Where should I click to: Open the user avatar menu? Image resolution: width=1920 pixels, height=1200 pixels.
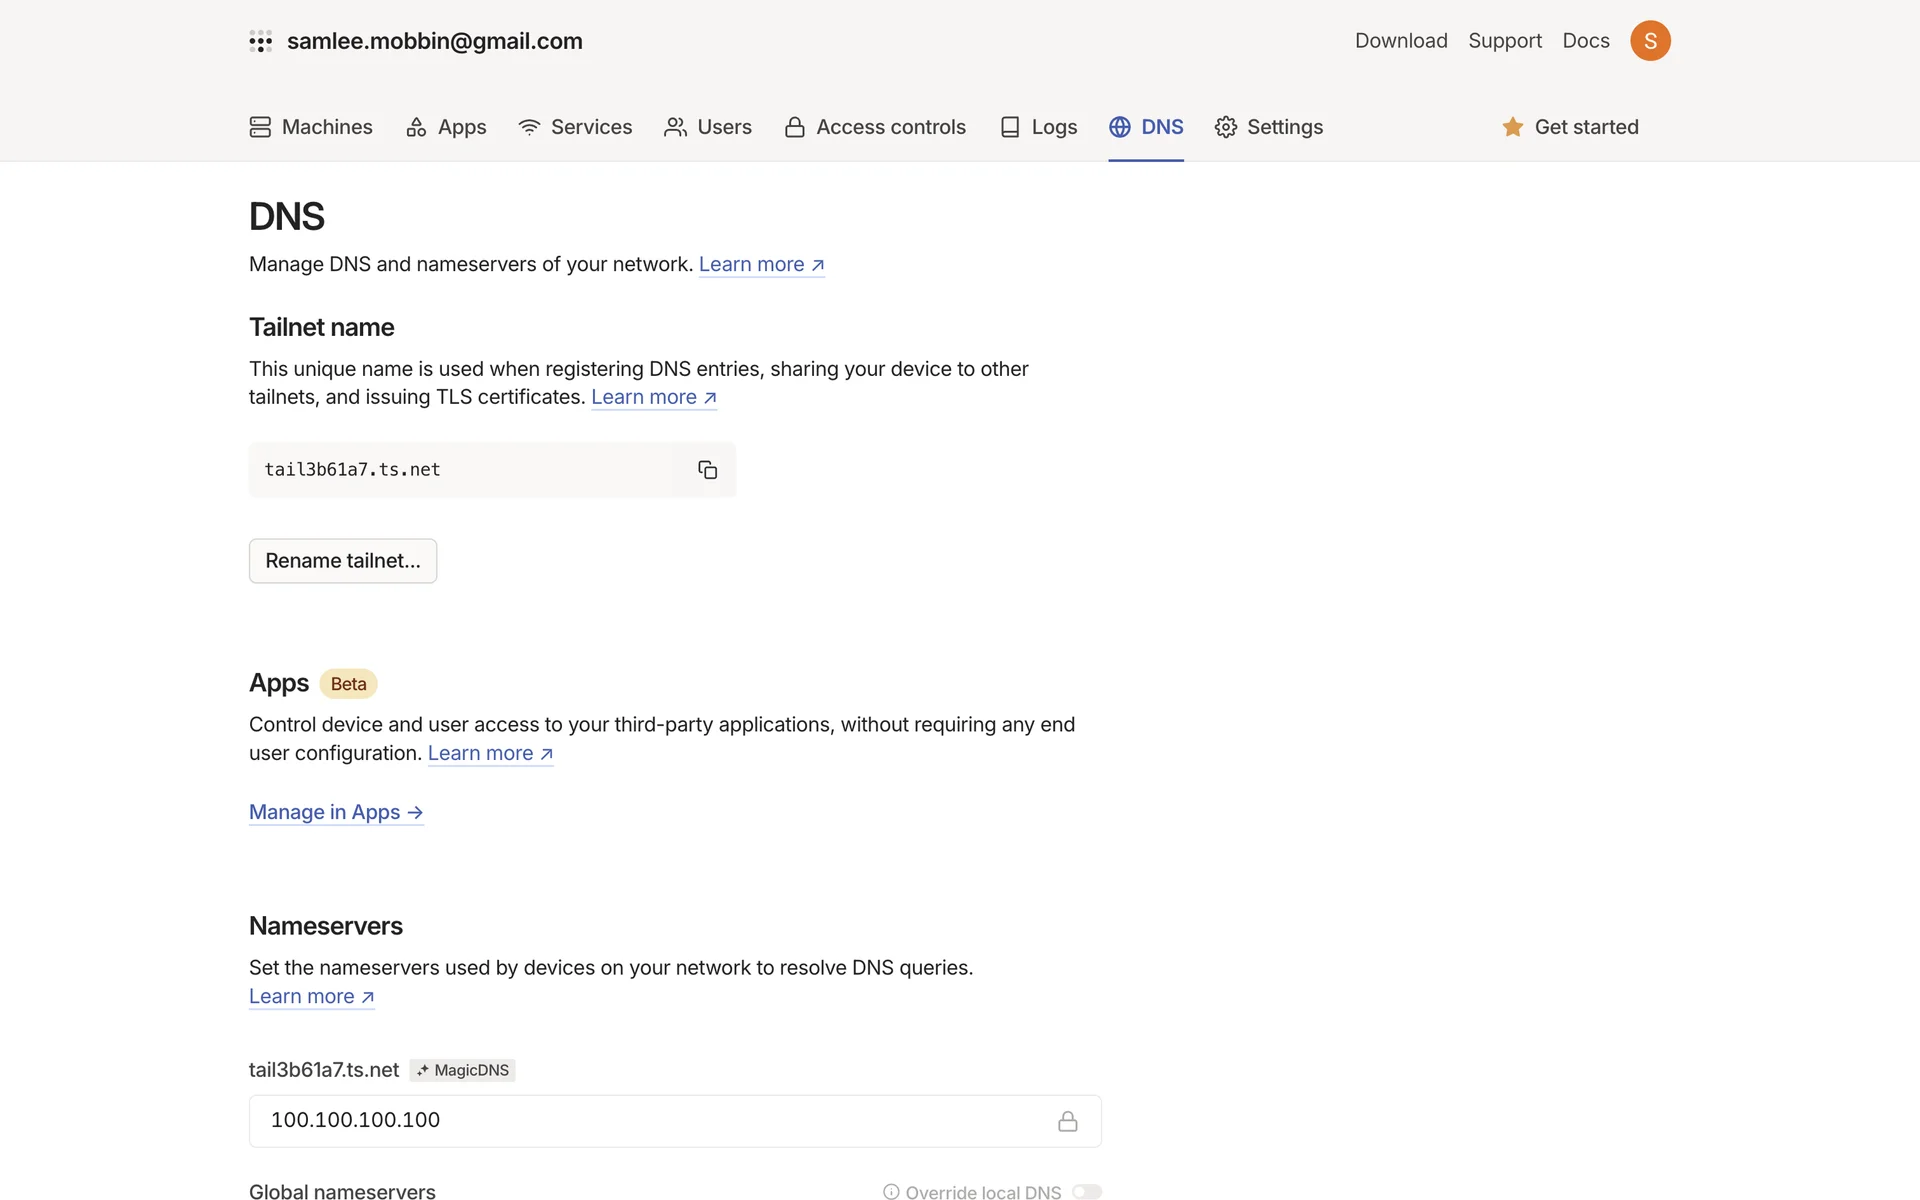pos(1650,41)
